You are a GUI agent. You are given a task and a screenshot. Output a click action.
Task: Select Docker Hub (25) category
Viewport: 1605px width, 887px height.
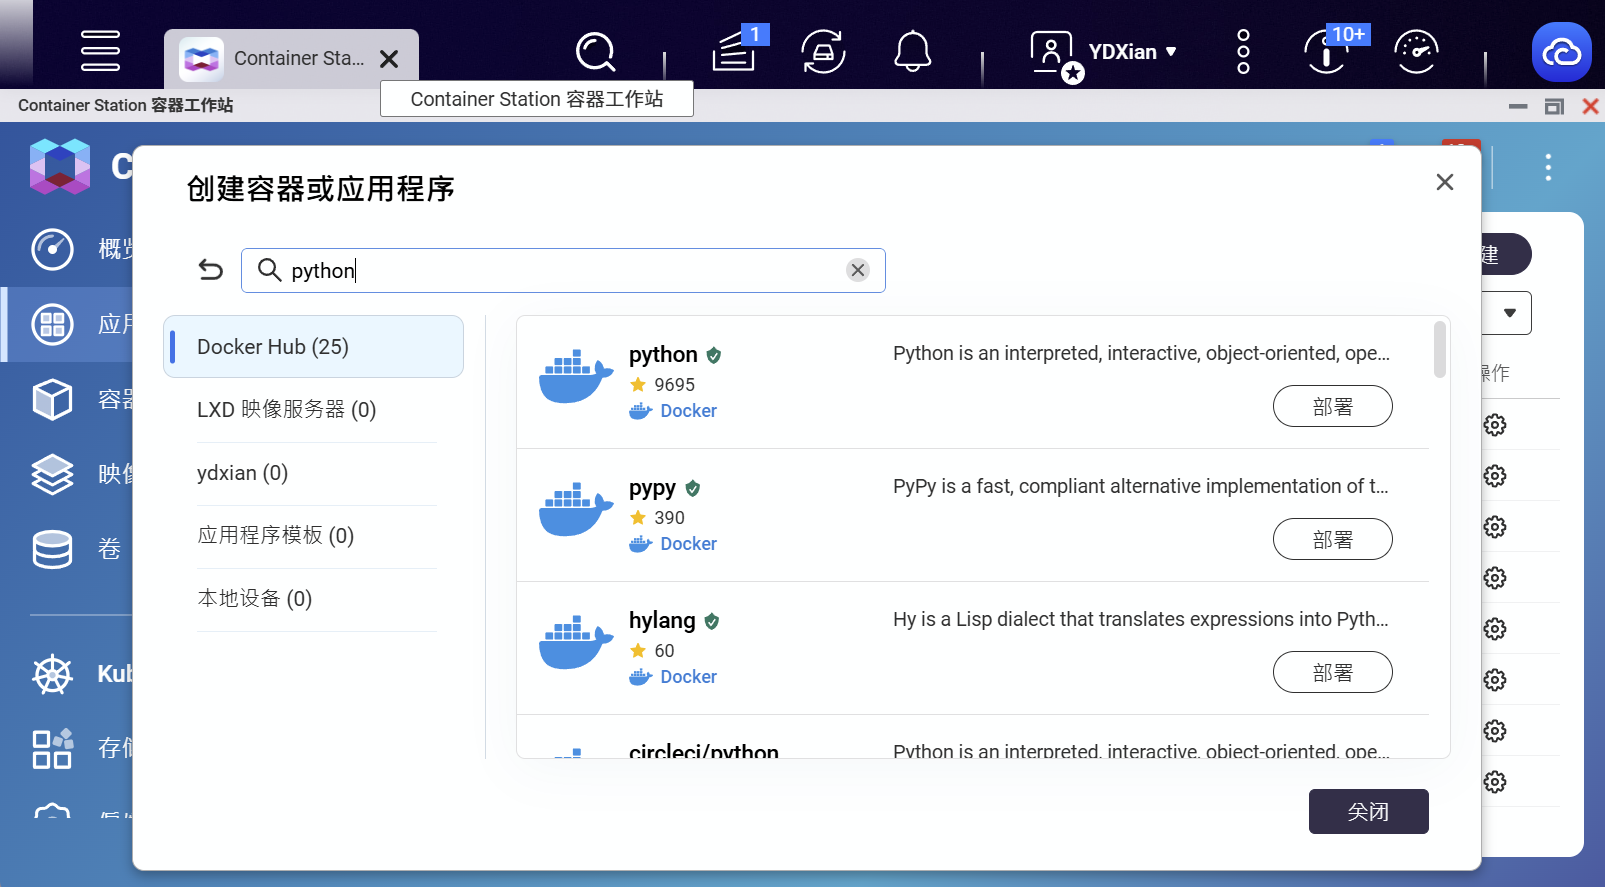pyautogui.click(x=313, y=347)
